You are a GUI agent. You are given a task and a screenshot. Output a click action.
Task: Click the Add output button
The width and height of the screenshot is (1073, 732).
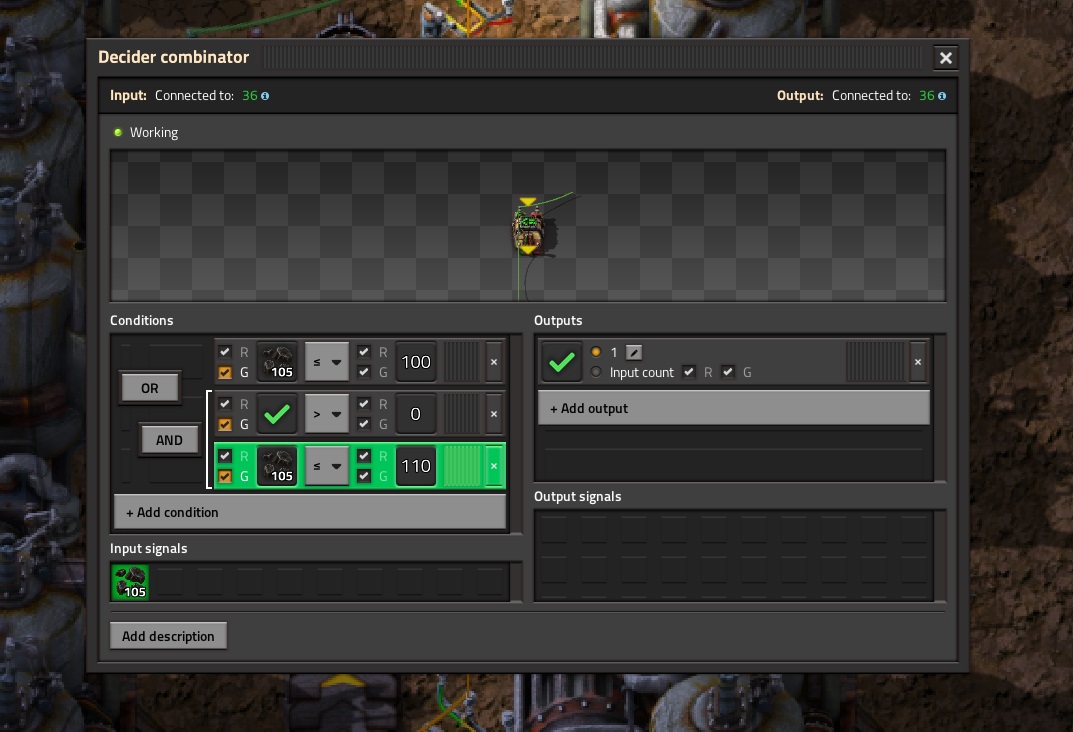(x=733, y=408)
